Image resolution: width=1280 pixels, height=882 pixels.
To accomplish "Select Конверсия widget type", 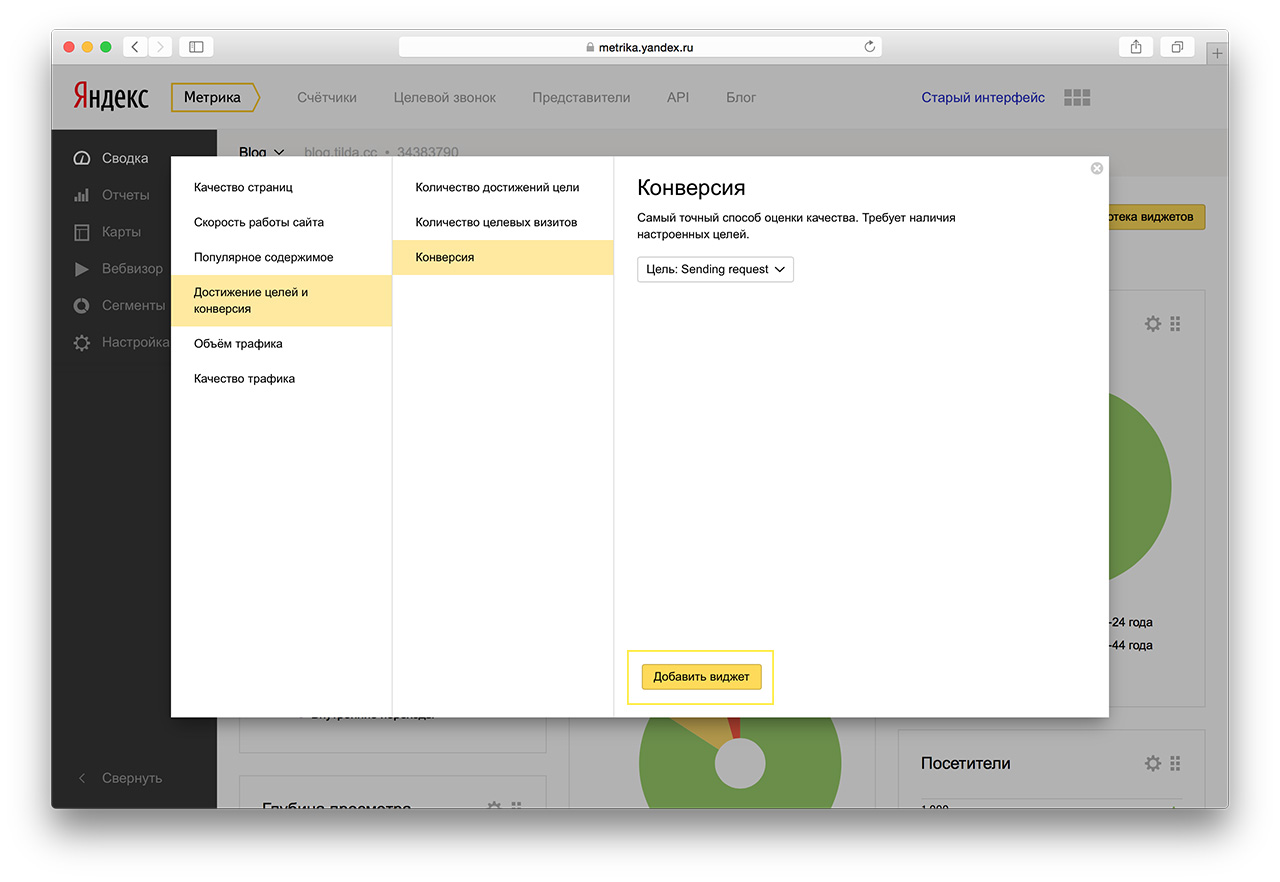I will pos(502,257).
